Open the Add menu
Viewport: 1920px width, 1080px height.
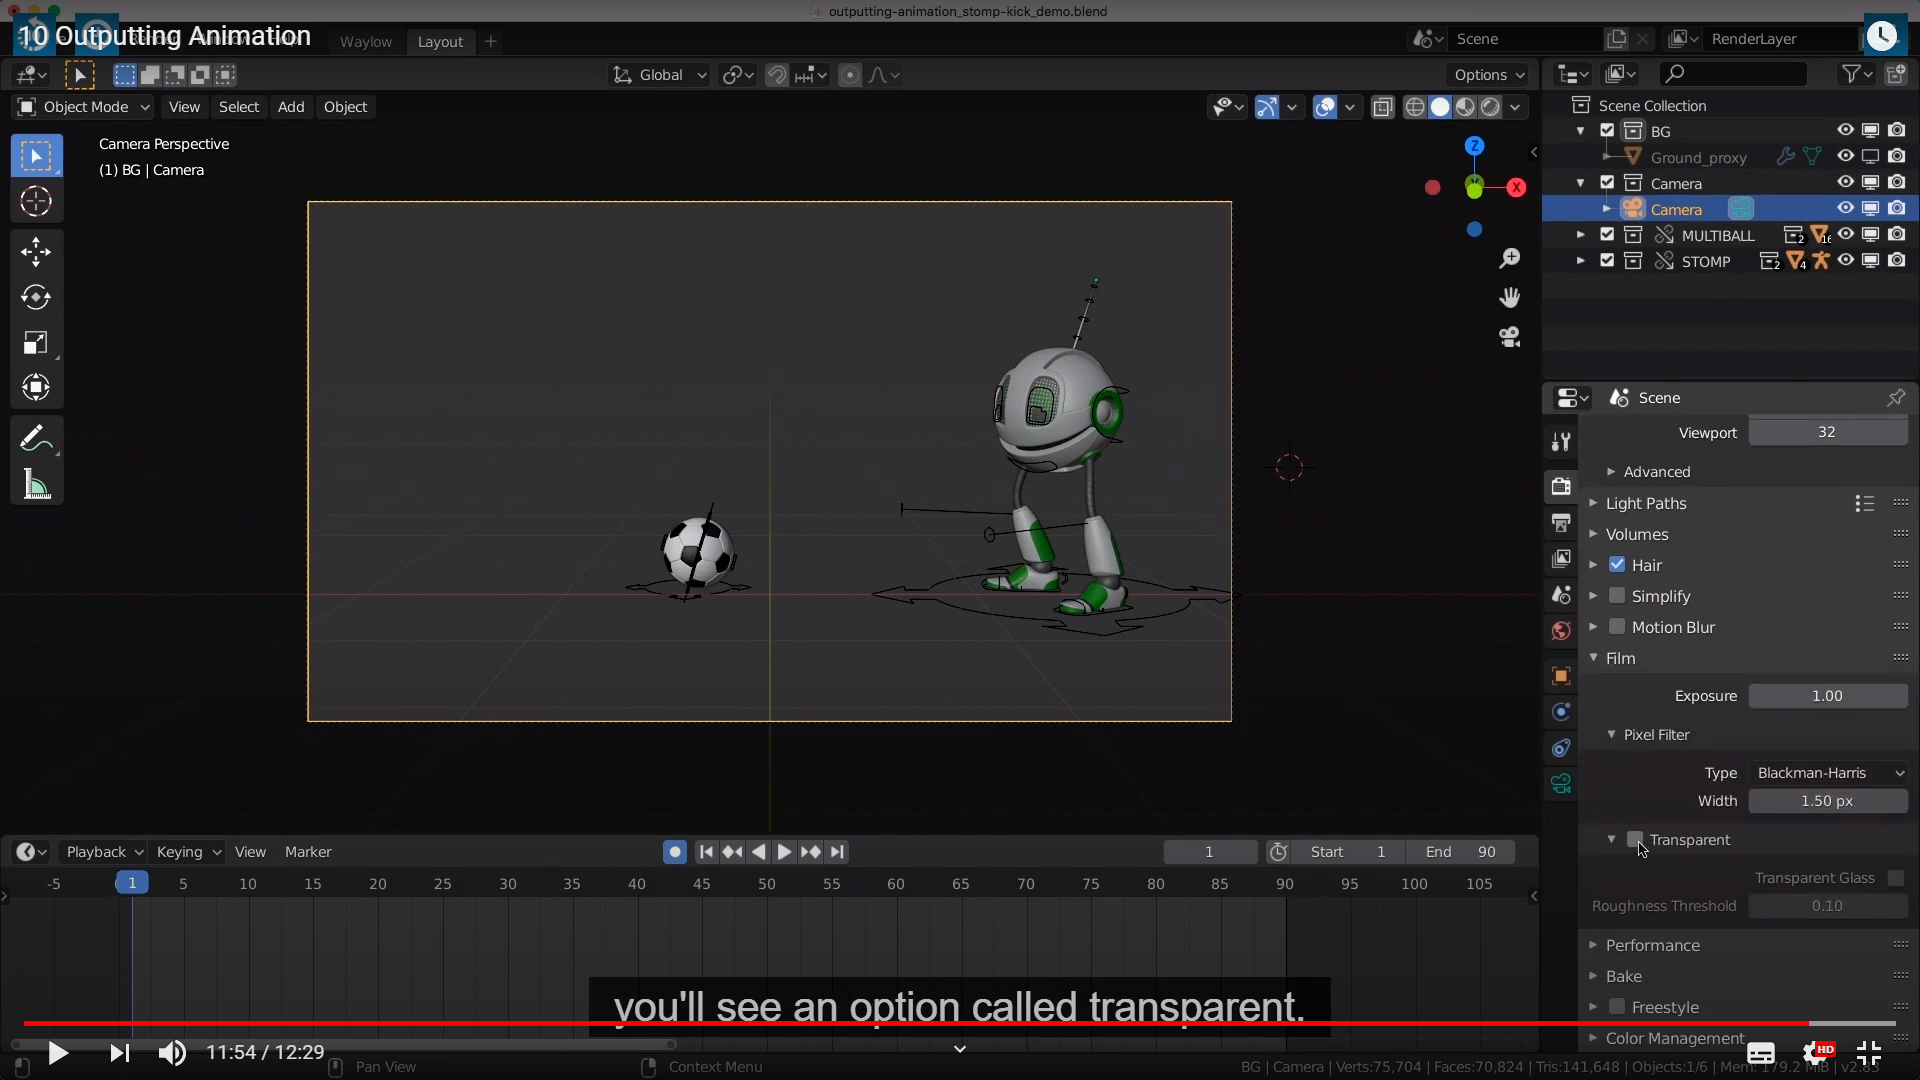291,107
